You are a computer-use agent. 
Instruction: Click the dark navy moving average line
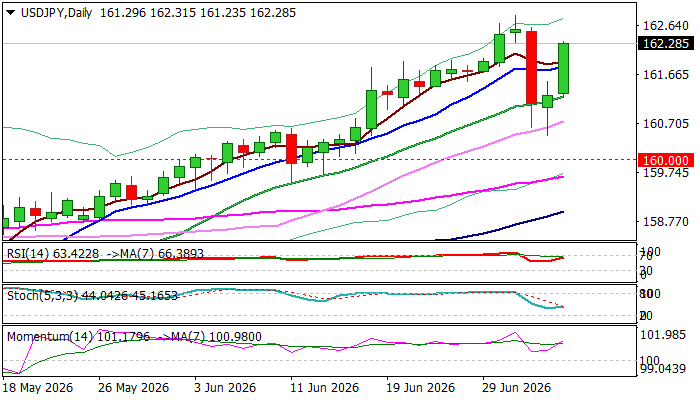tap(500, 227)
